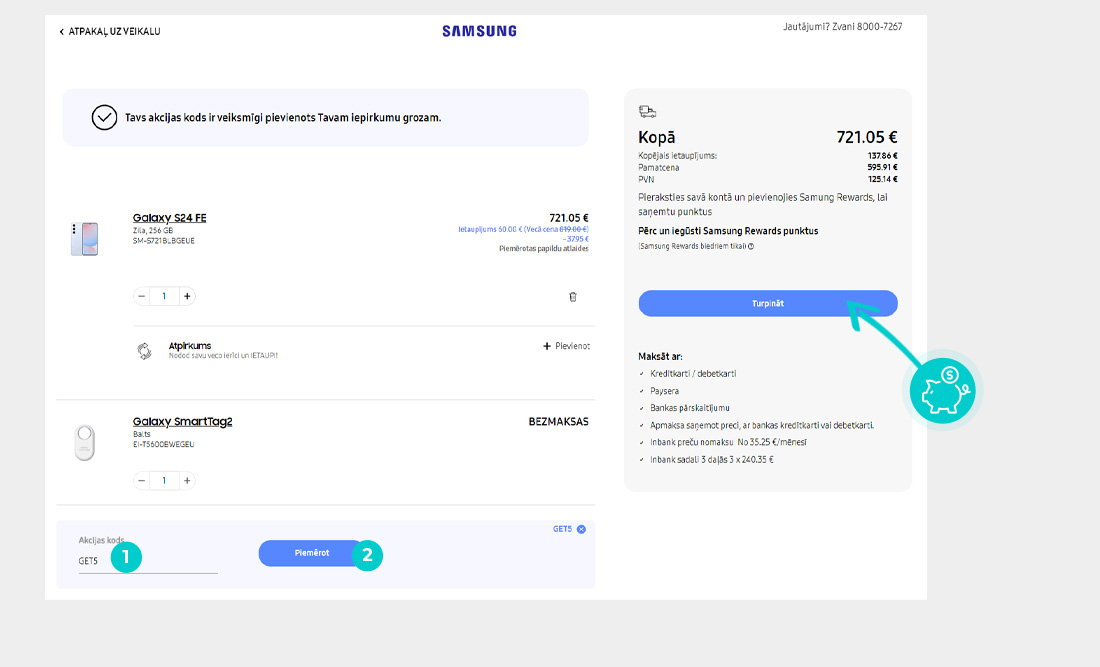
Task: Click the Samsung logo
Action: coord(479,31)
